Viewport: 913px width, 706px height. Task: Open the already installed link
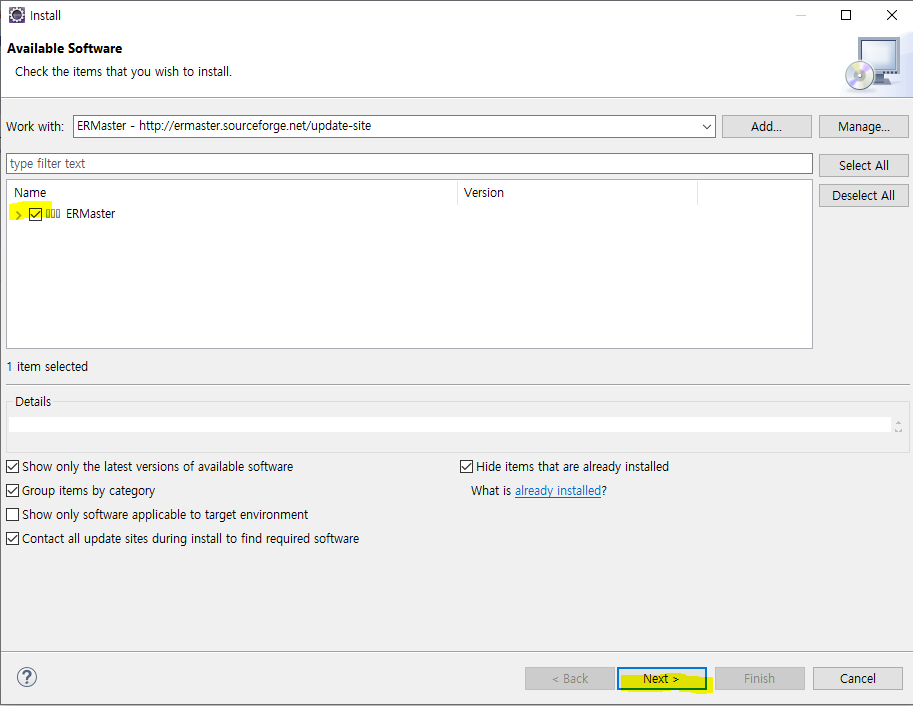[x=558, y=490]
